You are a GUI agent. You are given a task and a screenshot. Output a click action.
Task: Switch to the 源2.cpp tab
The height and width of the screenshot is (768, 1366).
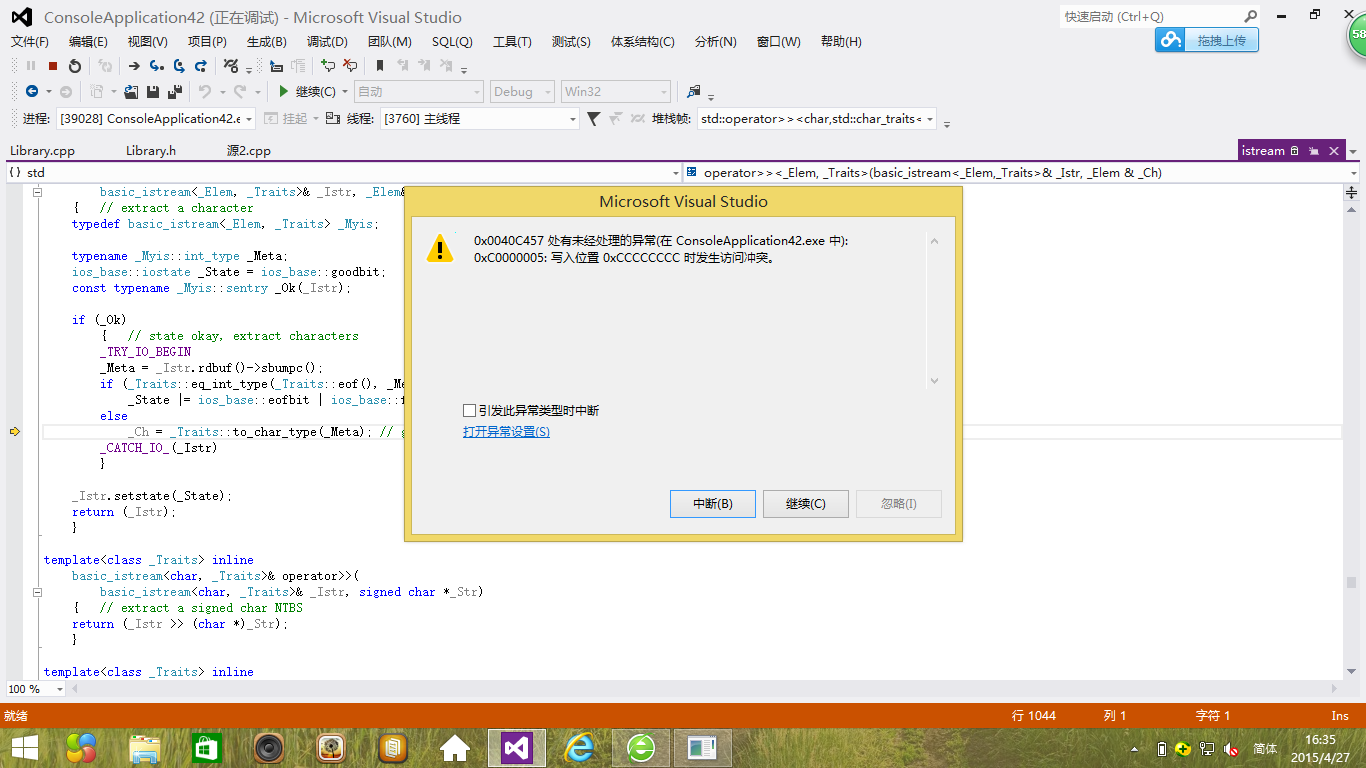tap(248, 151)
